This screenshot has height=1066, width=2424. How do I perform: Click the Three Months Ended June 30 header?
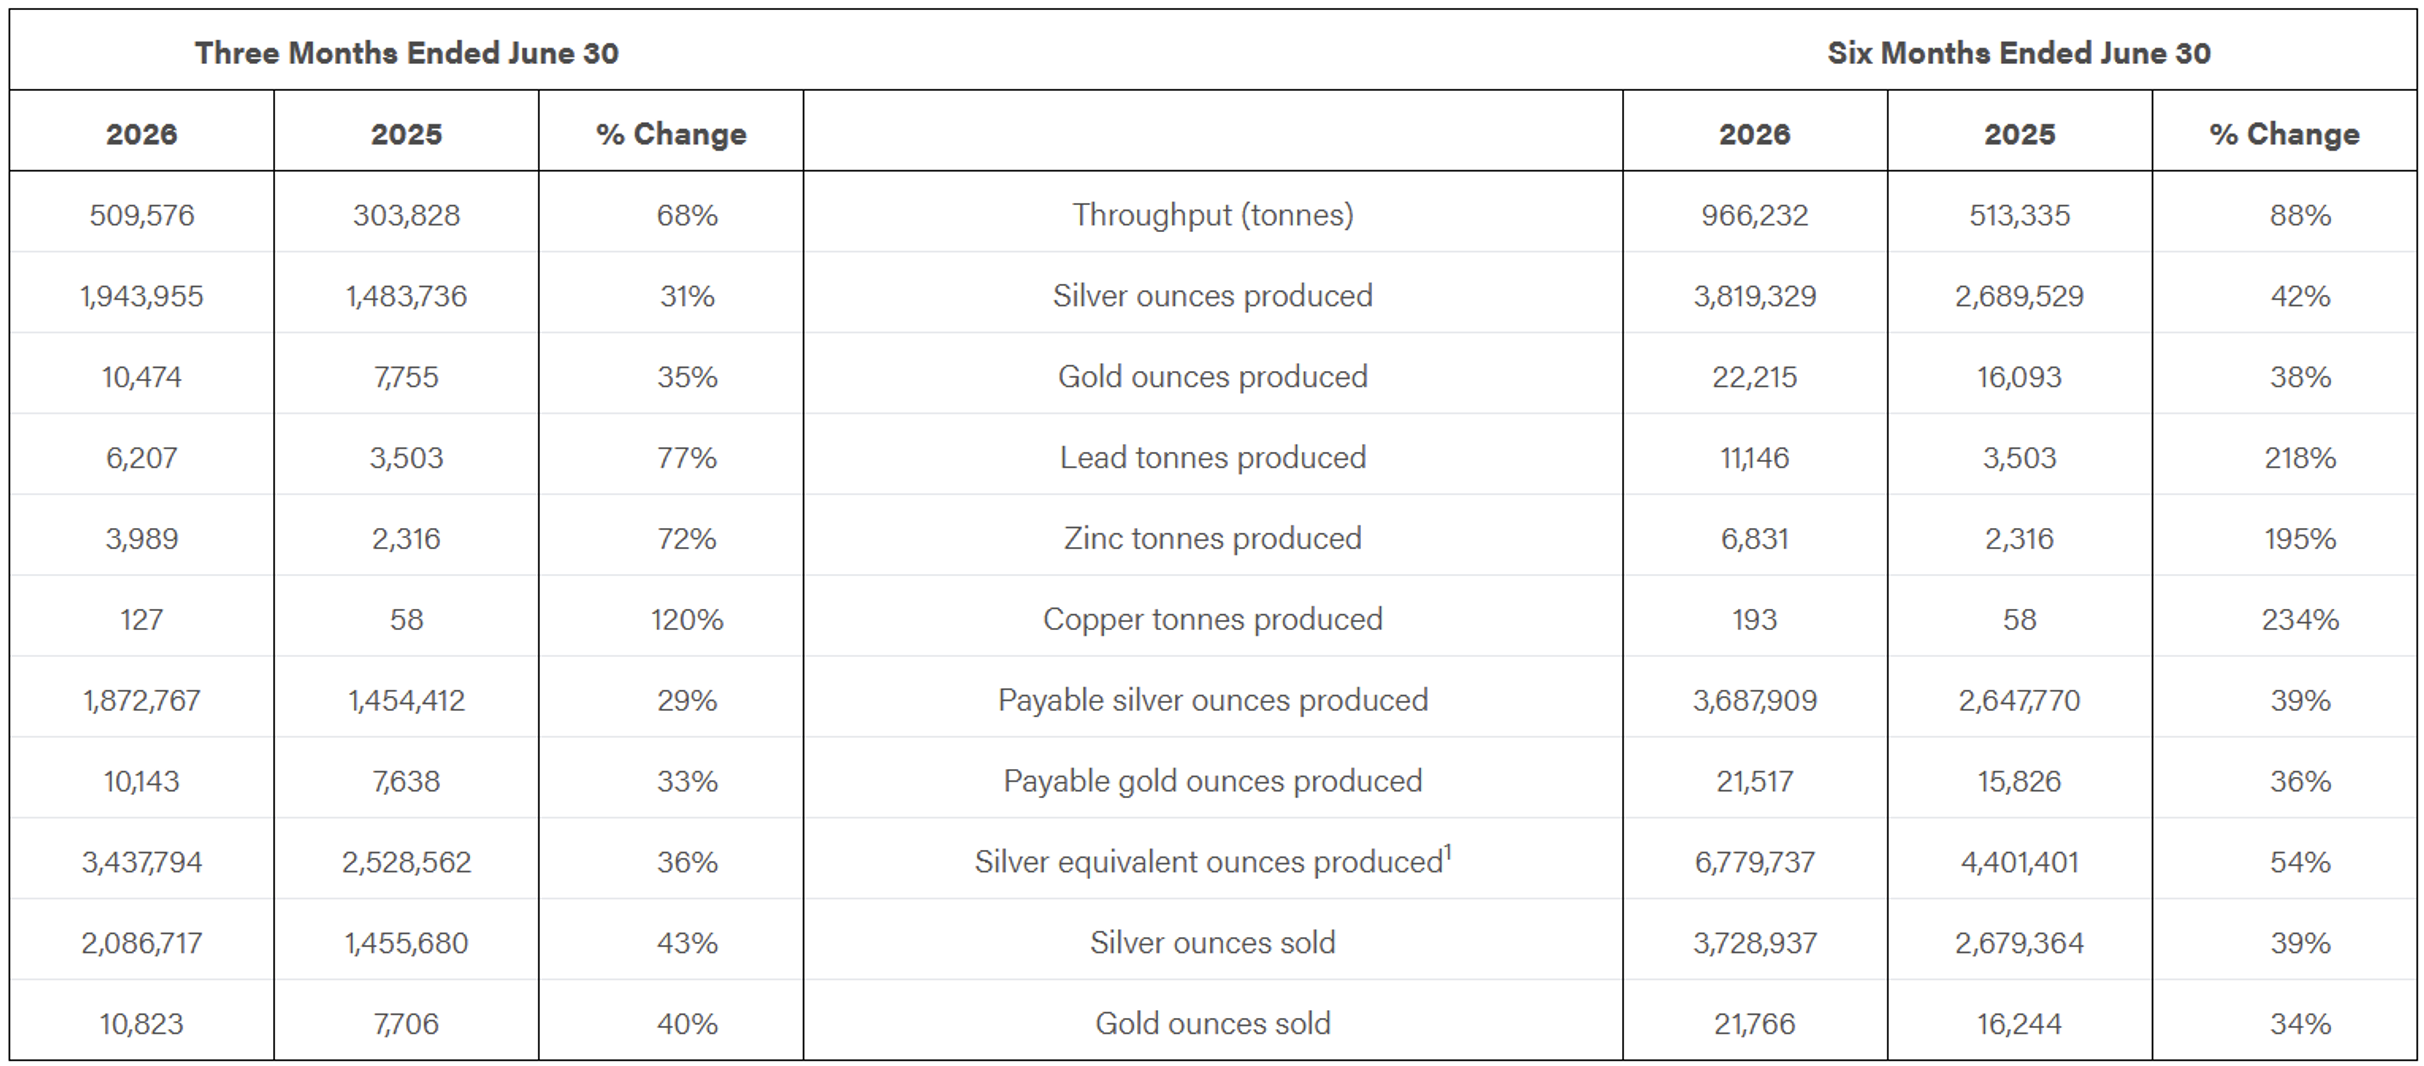tap(406, 53)
